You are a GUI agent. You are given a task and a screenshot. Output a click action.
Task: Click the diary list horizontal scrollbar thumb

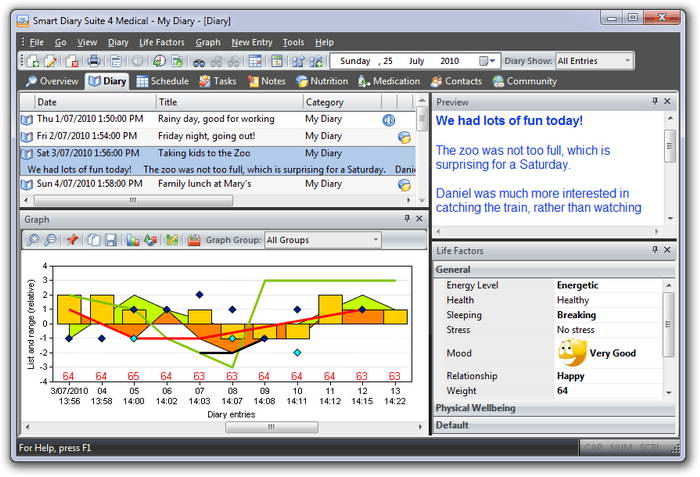[x=133, y=200]
